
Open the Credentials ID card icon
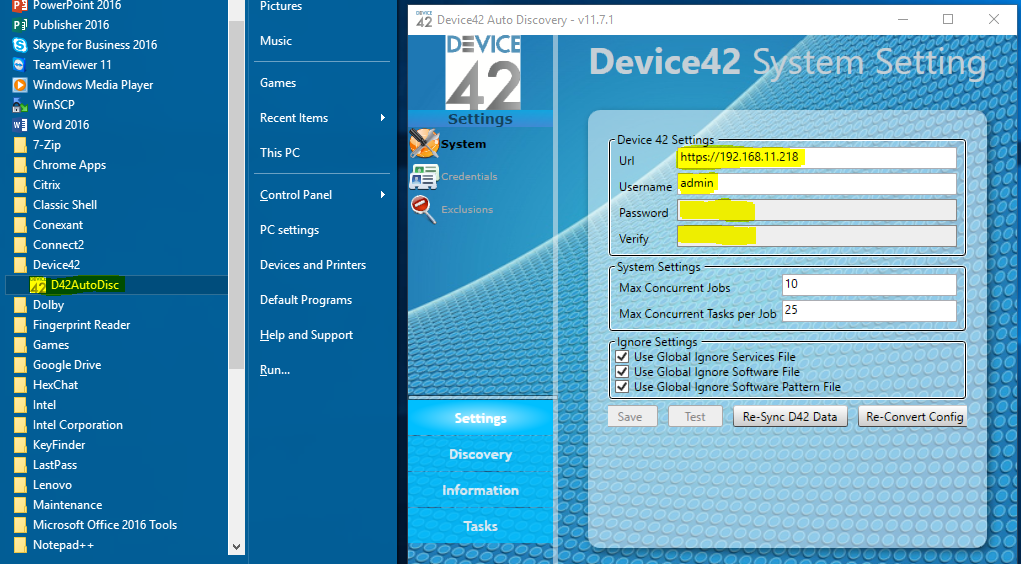[x=423, y=176]
